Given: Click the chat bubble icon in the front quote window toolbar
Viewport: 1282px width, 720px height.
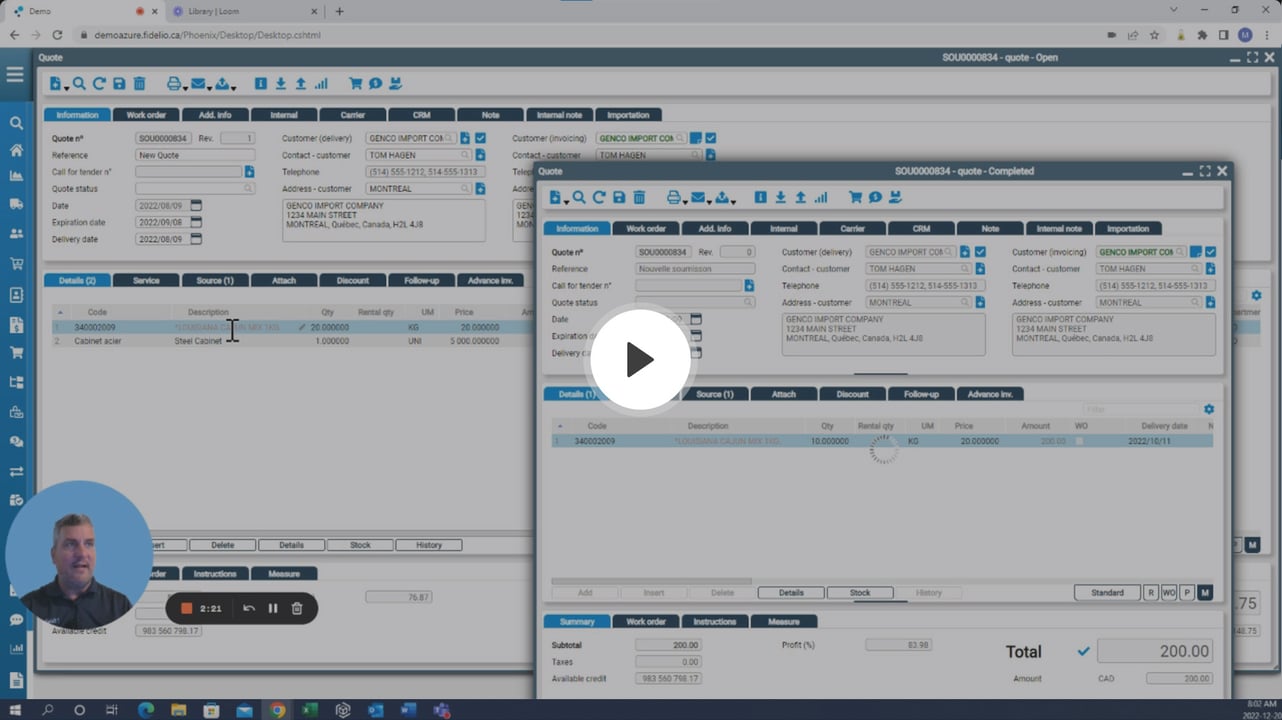Looking at the screenshot, I should (x=875, y=198).
